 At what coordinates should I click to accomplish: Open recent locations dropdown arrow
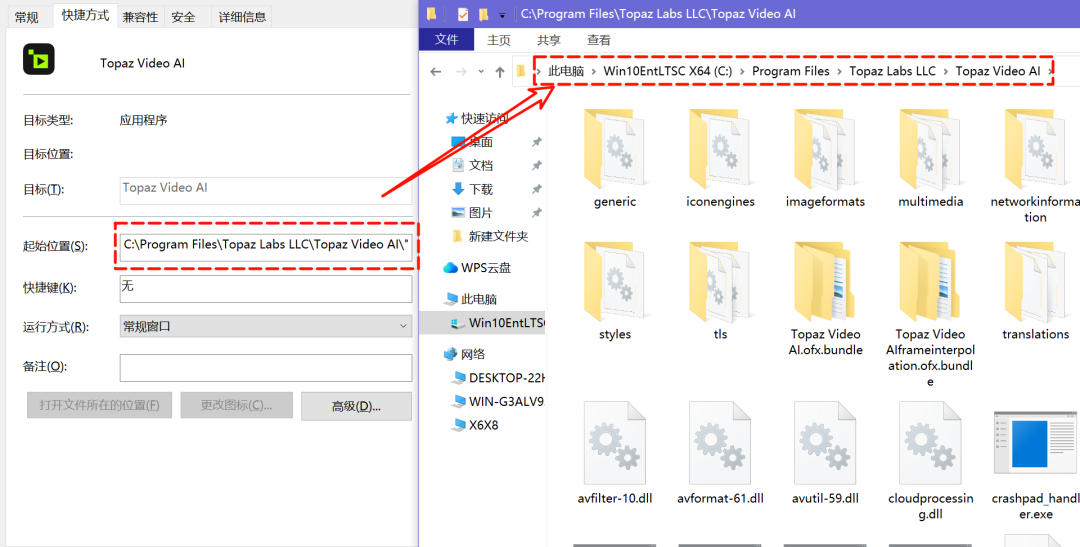481,71
